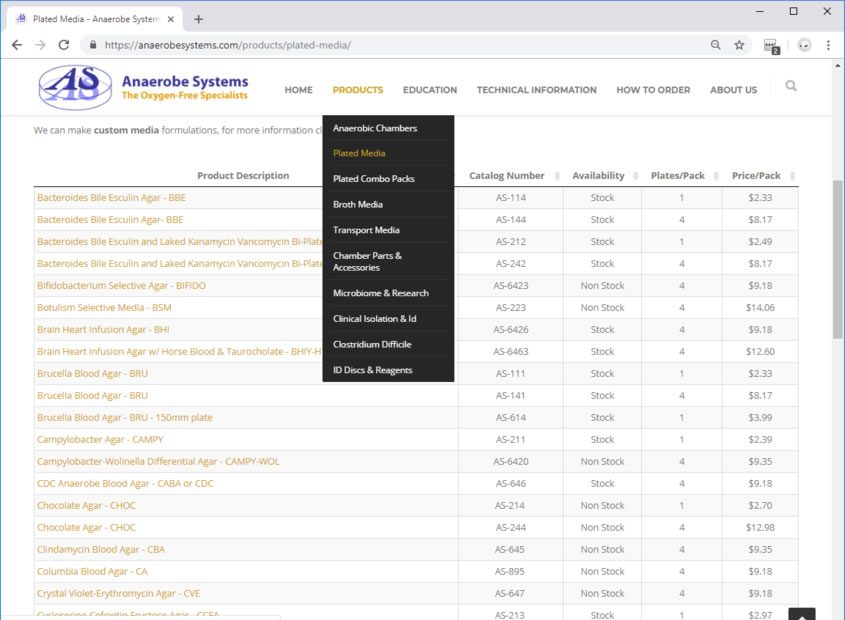The width and height of the screenshot is (845, 620).
Task: Open Anaerobic Chambers menu entry
Action: pyautogui.click(x=375, y=128)
